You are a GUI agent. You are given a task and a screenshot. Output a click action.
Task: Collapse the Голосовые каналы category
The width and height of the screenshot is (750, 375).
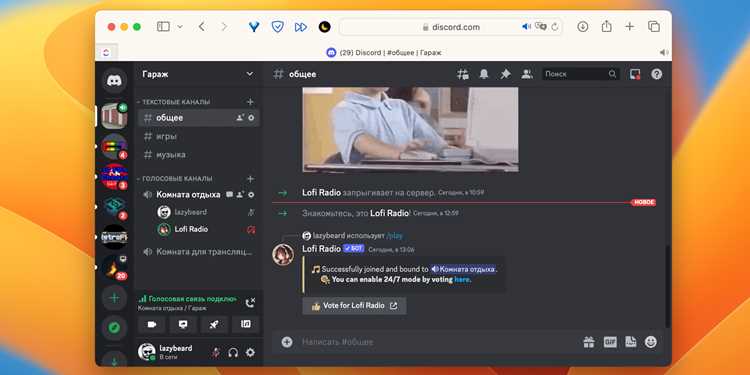[x=175, y=178]
